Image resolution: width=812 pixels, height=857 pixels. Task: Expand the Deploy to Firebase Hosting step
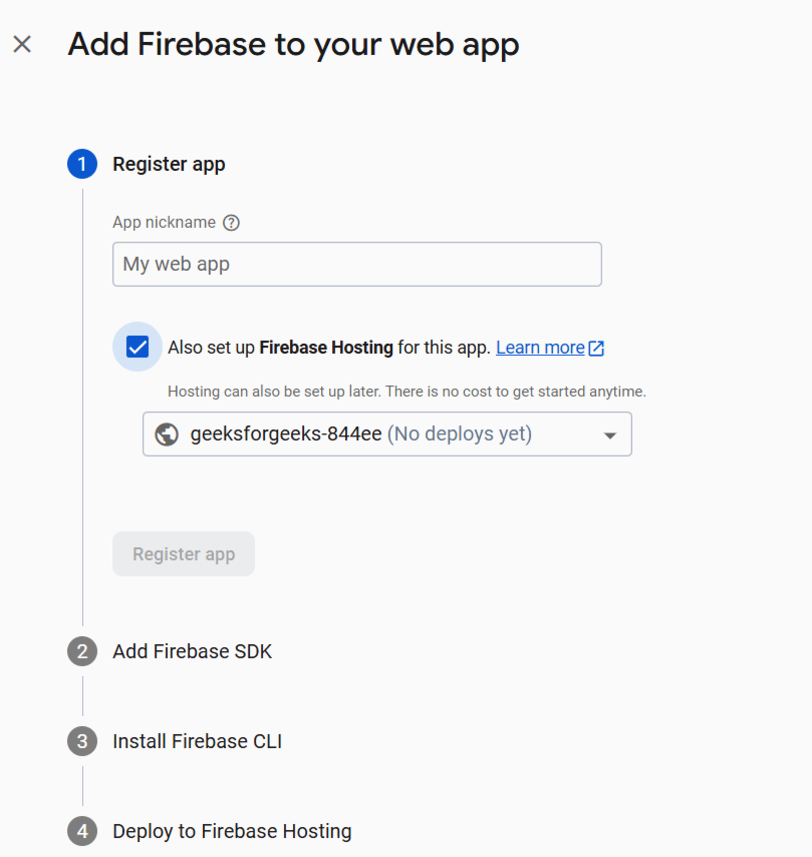232,831
